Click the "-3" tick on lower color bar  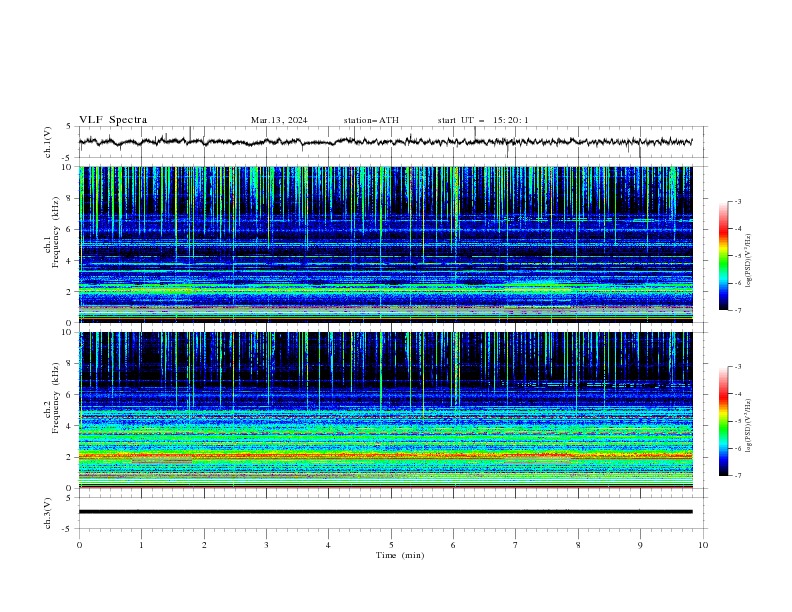coord(738,367)
